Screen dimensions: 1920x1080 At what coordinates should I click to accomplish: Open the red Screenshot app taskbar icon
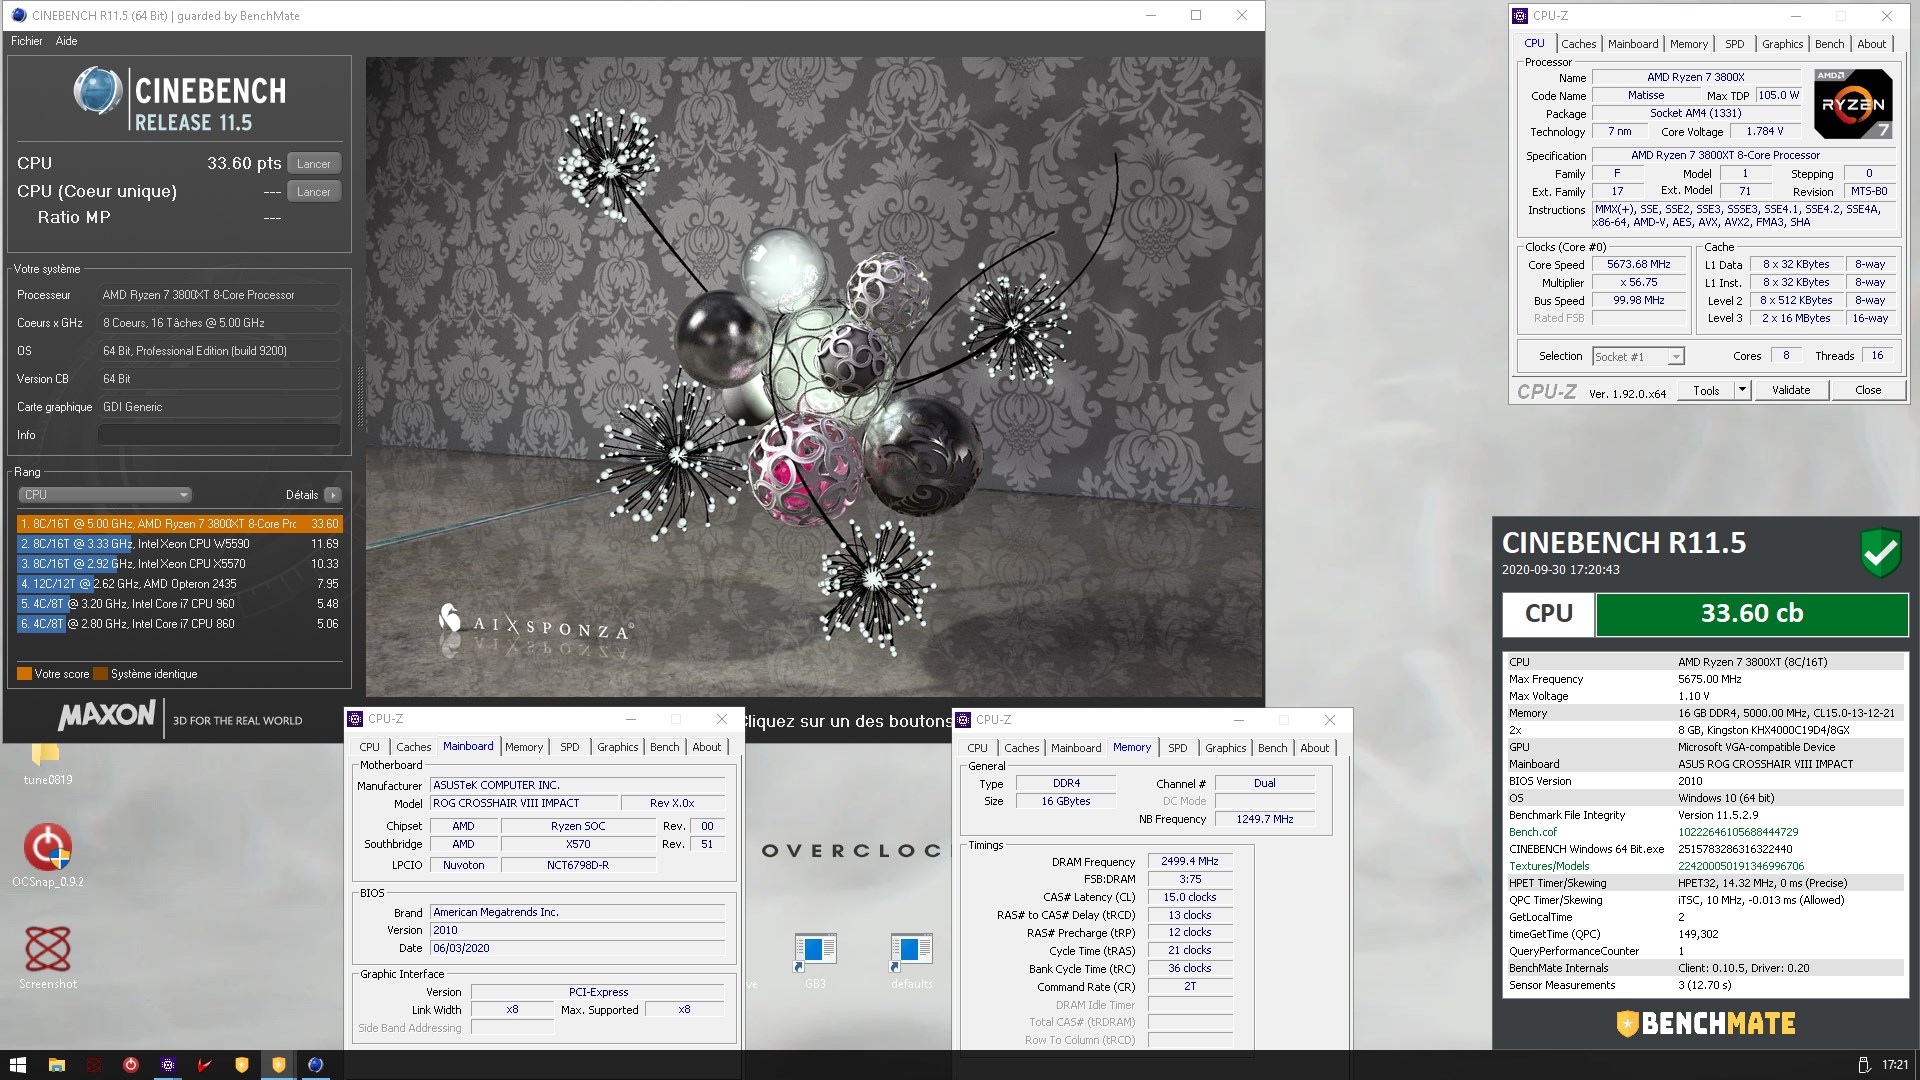(93, 1065)
